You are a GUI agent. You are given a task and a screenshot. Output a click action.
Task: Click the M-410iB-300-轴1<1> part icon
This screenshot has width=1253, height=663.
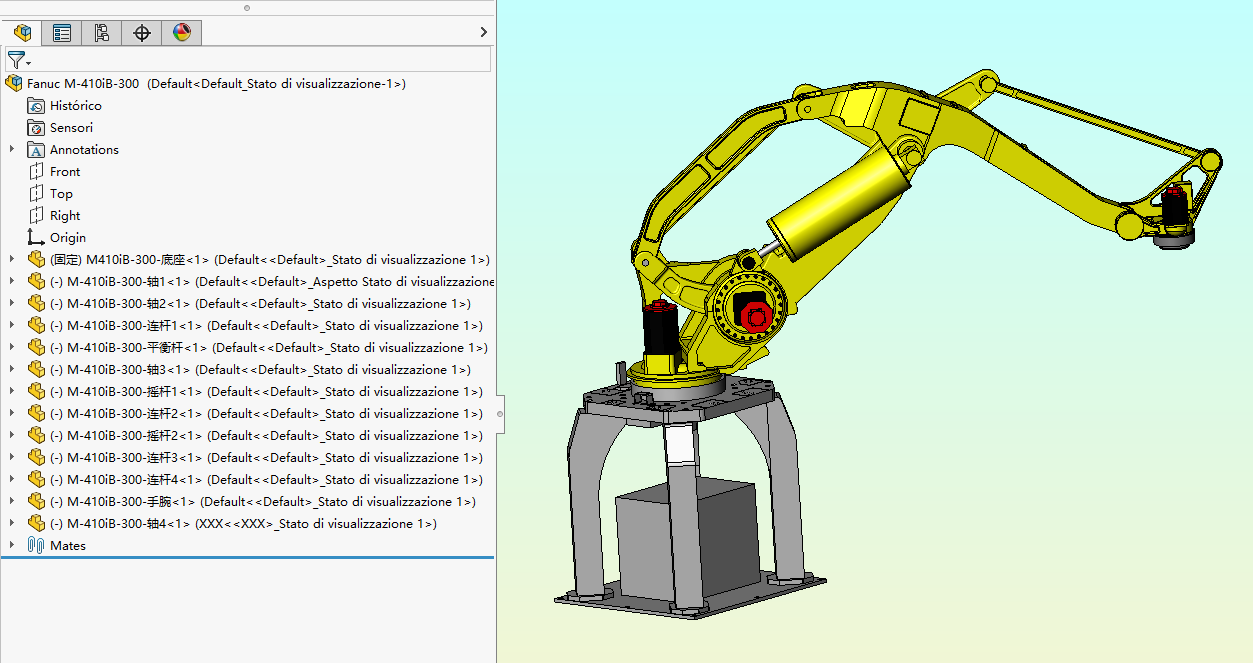pyautogui.click(x=36, y=282)
